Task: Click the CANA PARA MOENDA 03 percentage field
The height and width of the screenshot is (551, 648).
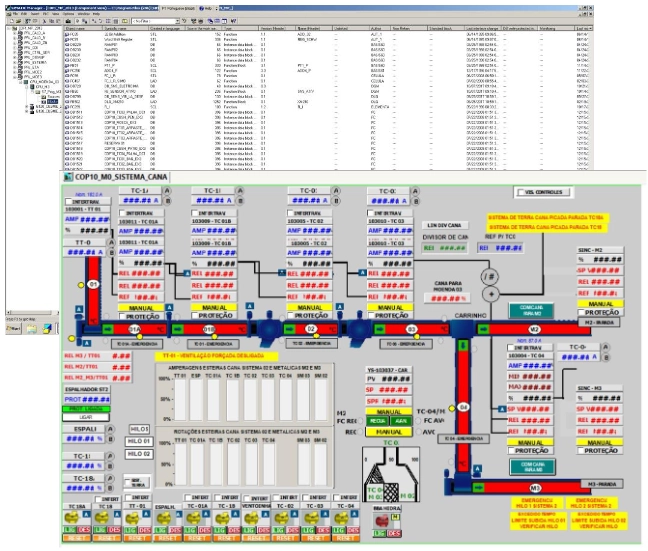Action: point(446,298)
